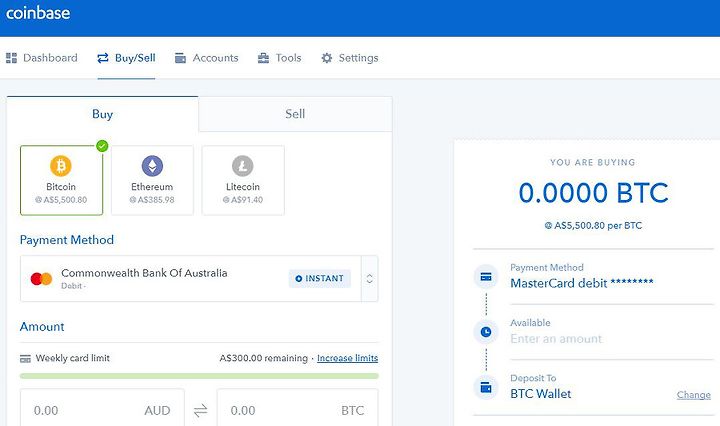Click the Amount heading
Screen dimensions: 720x426
(x=42, y=327)
